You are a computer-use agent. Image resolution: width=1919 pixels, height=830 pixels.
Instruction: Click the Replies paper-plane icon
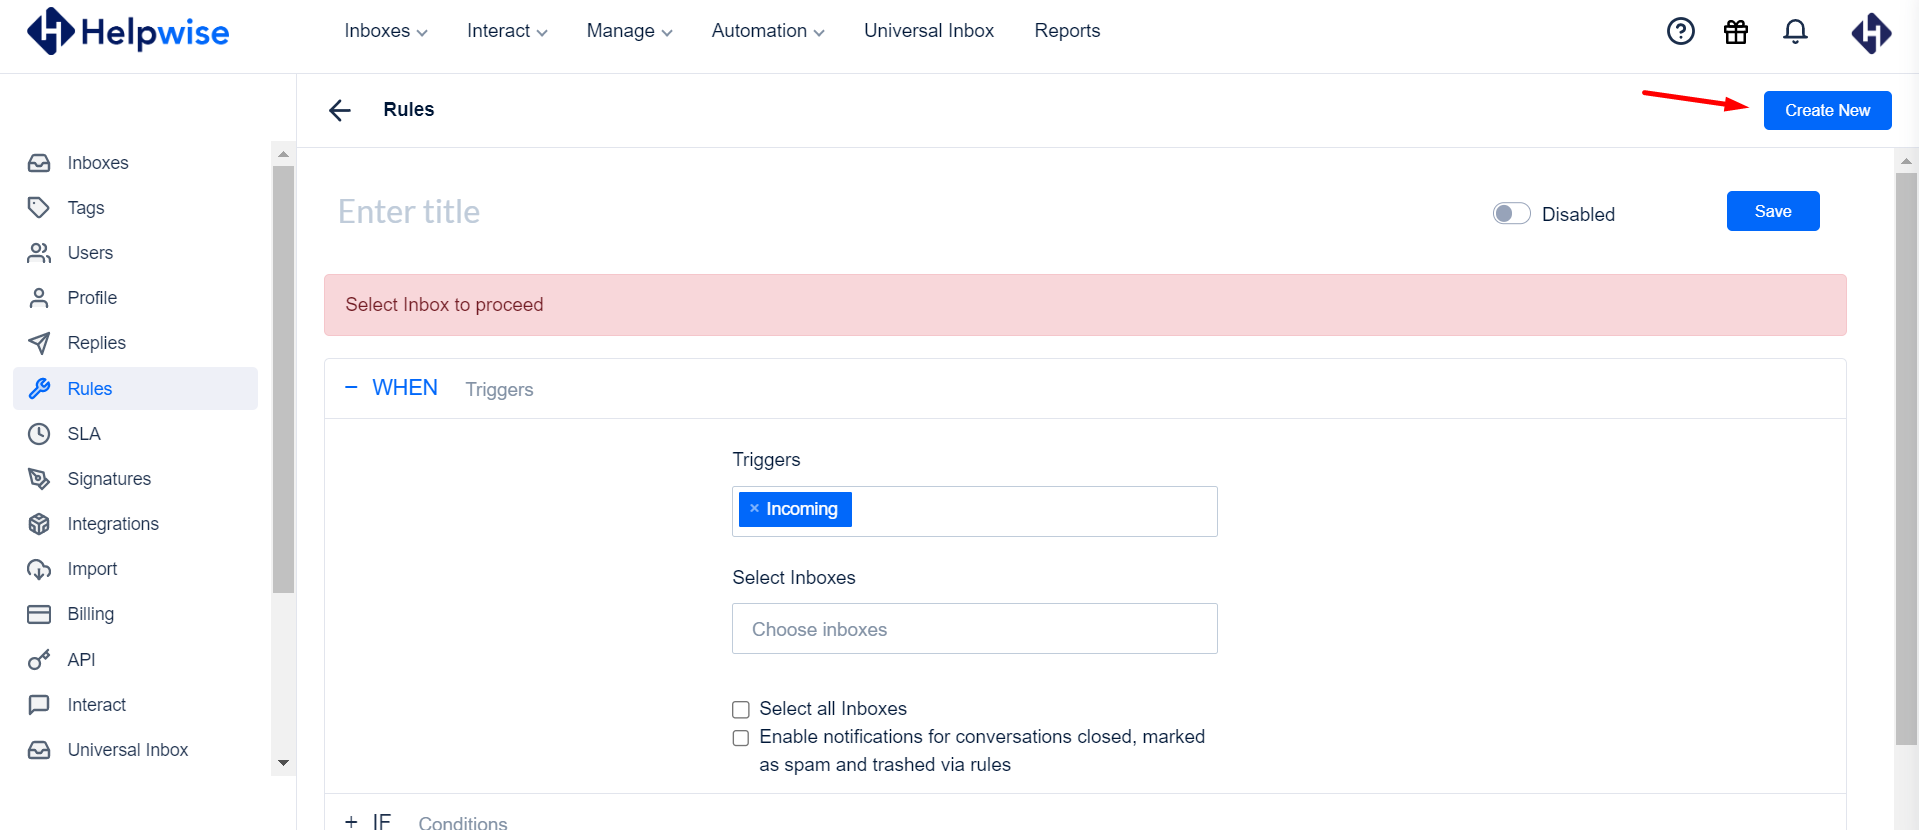pos(39,343)
